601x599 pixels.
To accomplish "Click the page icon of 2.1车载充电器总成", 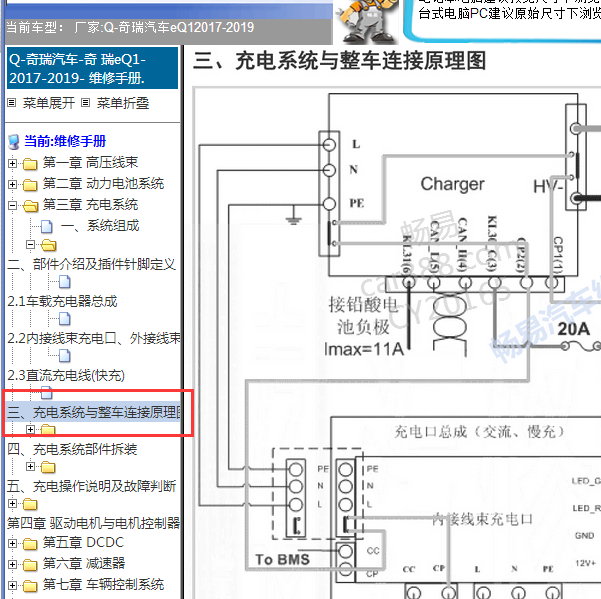I will tap(65, 282).
